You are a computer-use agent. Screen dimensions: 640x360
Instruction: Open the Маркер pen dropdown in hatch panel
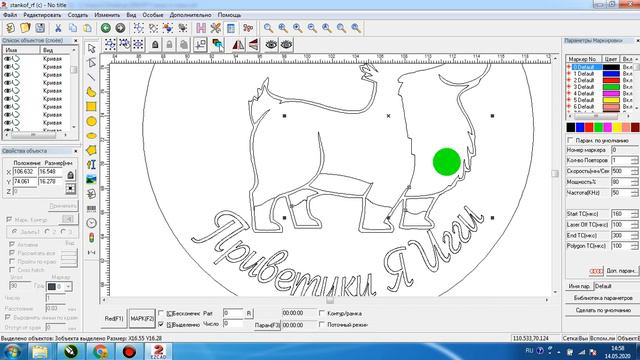[68, 287]
